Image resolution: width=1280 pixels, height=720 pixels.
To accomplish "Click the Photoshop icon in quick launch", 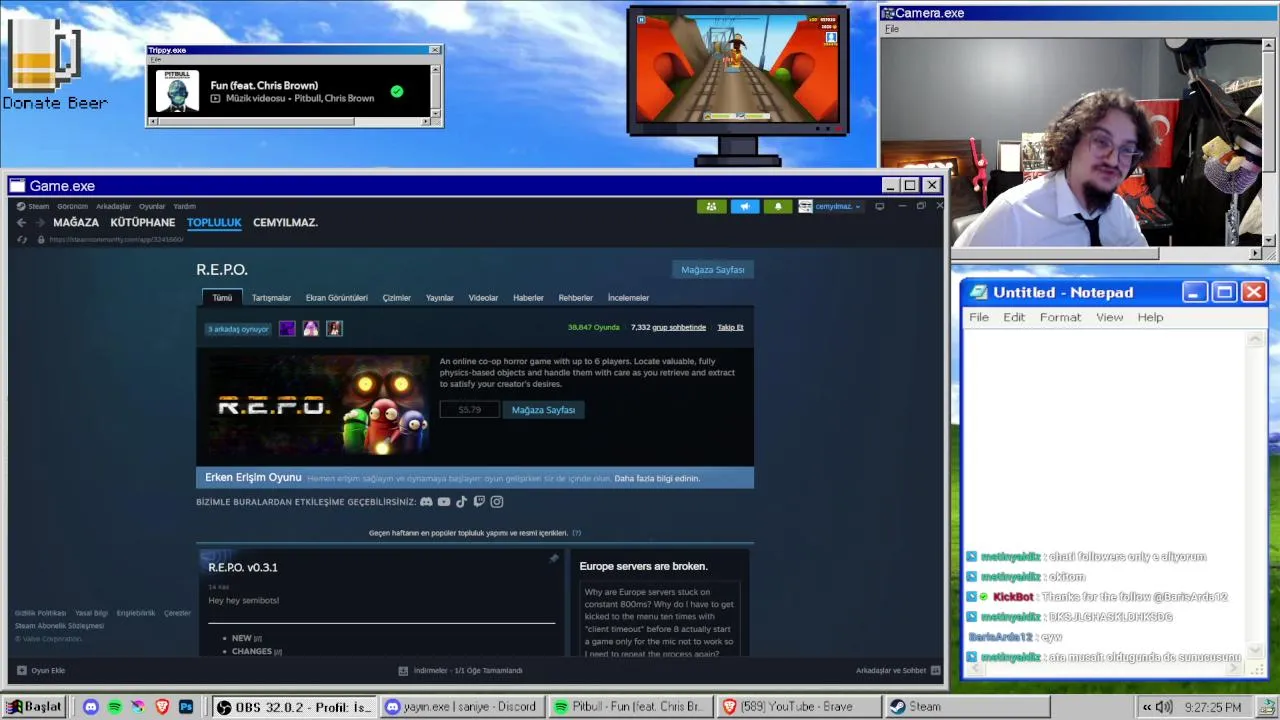I will tap(186, 707).
